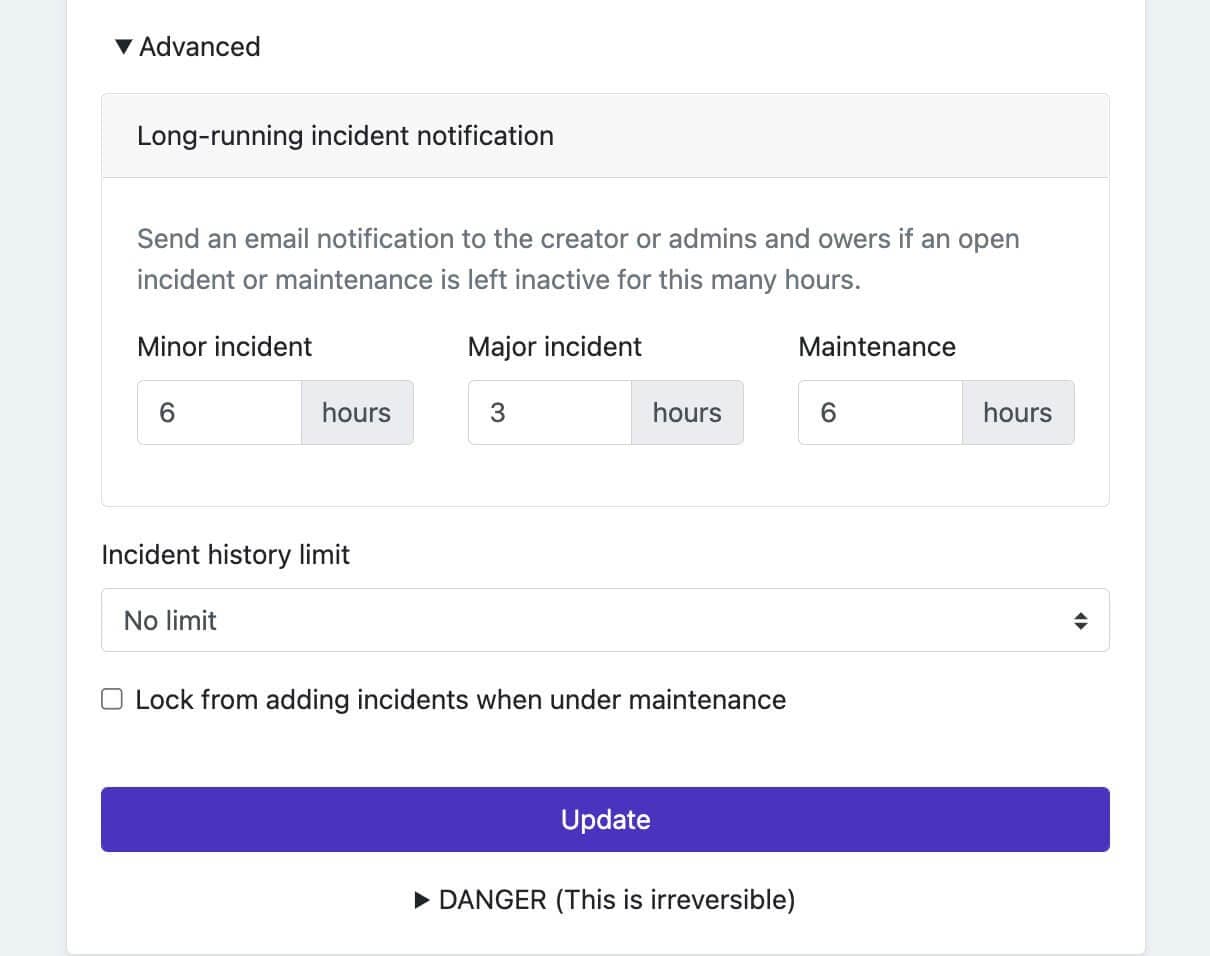The height and width of the screenshot is (956, 1210).
Task: Click the Minor incident label
Action: [x=224, y=347]
